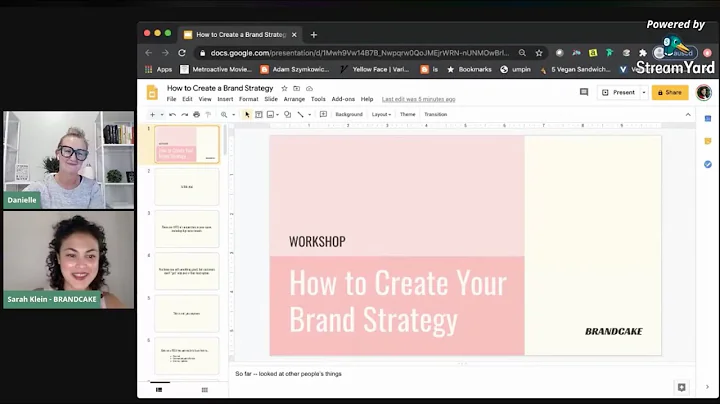Redo the last action
Image resolution: width=720 pixels, height=404 pixels.
pos(185,114)
